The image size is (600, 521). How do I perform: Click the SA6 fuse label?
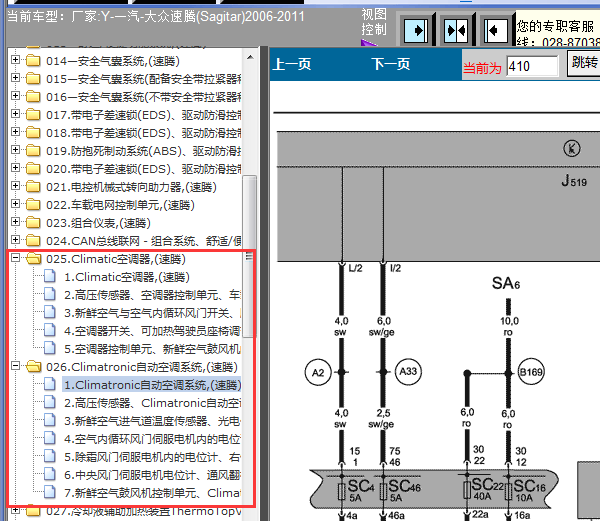click(506, 283)
